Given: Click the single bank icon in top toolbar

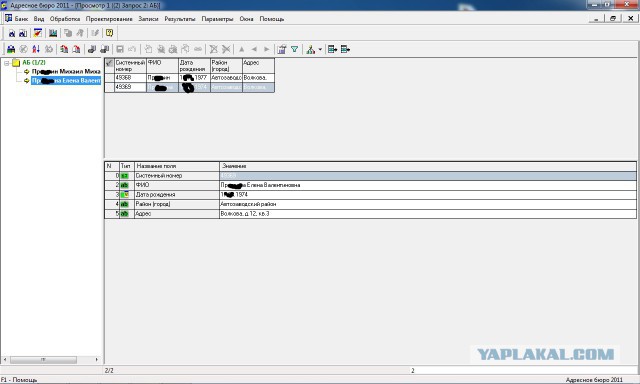Looking at the screenshot, I should 12,33.
